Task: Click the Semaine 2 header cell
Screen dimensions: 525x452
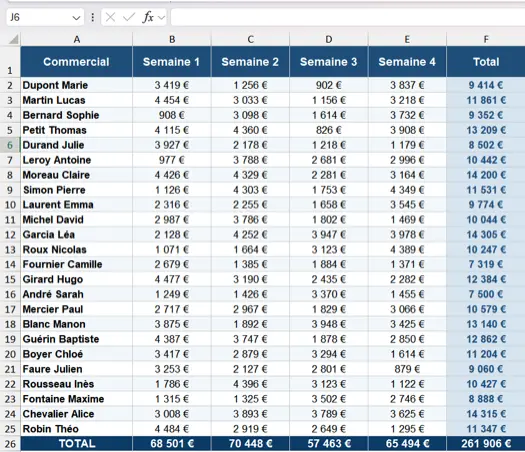Action: click(x=250, y=62)
